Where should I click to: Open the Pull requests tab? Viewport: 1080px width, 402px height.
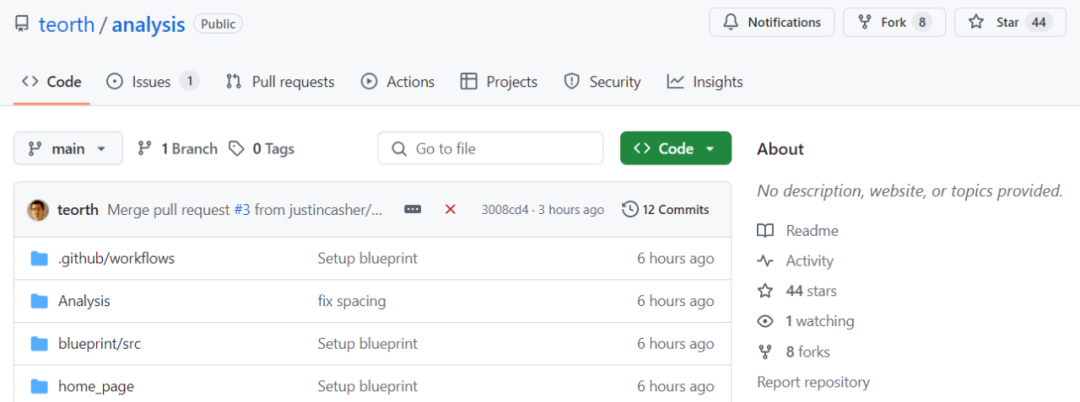tap(280, 82)
